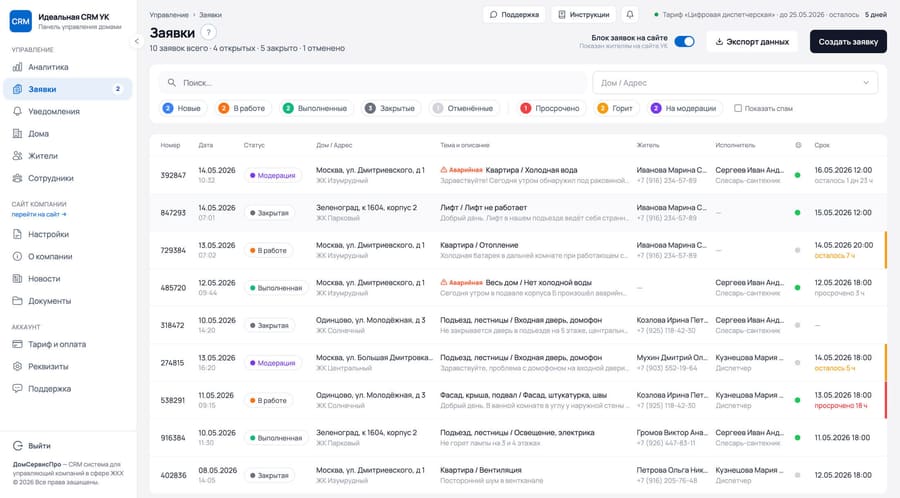This screenshot has width=900, height=498.
Task: Open status dropdown Модерация for request 392847
Action: click(x=273, y=176)
